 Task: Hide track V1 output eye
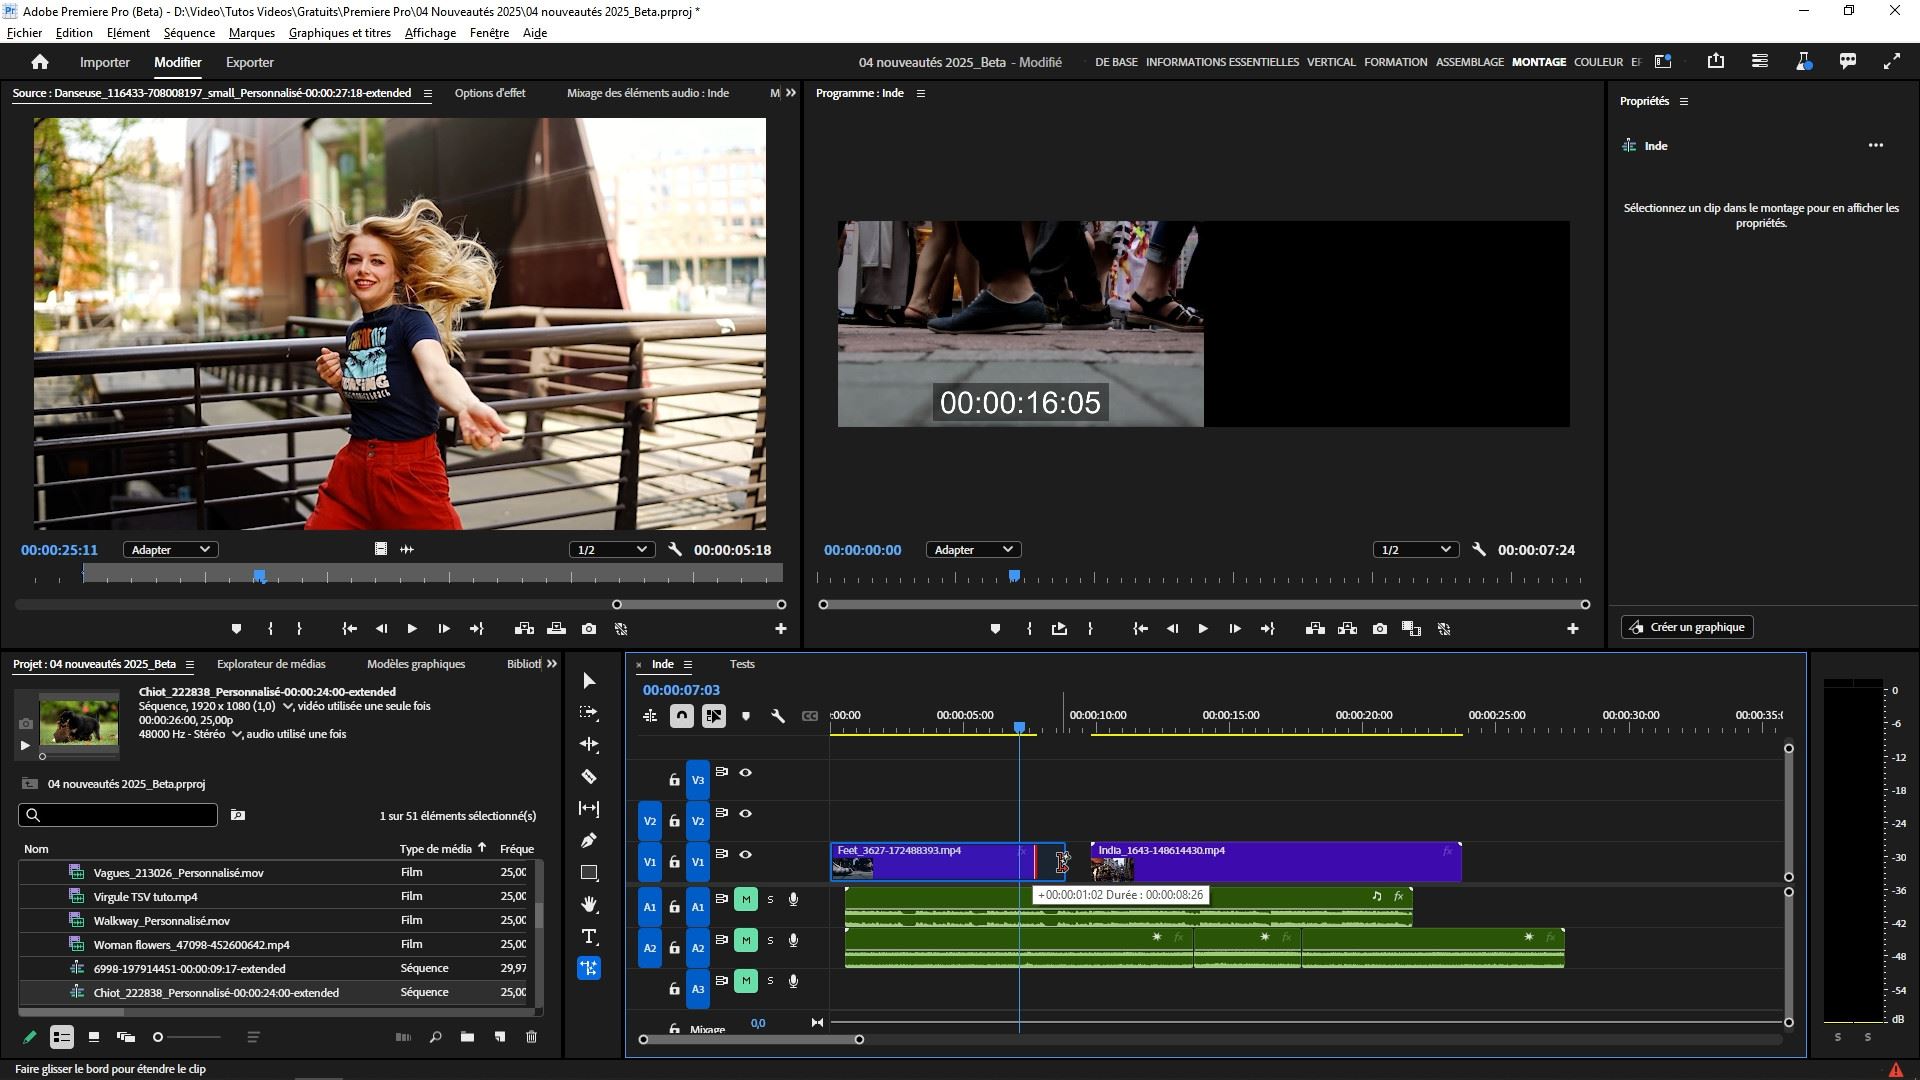(x=745, y=855)
